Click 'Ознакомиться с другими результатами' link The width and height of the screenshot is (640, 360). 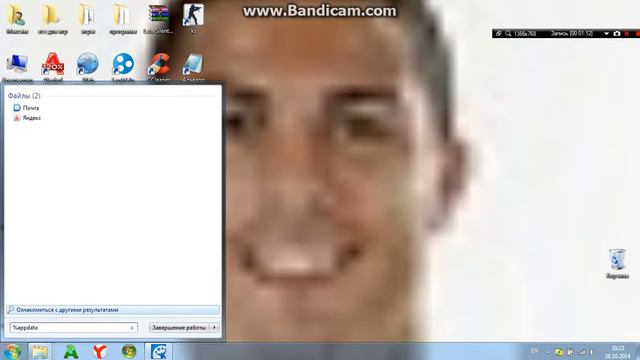coord(113,310)
